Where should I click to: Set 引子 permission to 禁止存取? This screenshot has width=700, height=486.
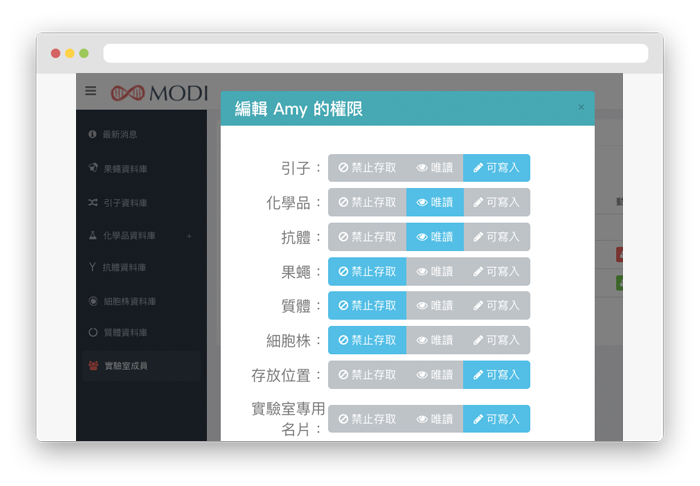367,168
